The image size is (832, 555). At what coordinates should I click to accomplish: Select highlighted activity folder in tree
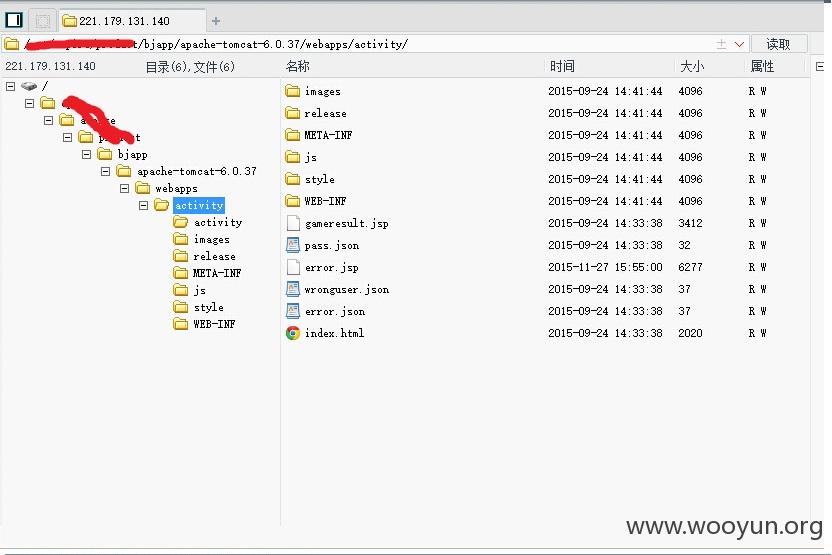(199, 205)
